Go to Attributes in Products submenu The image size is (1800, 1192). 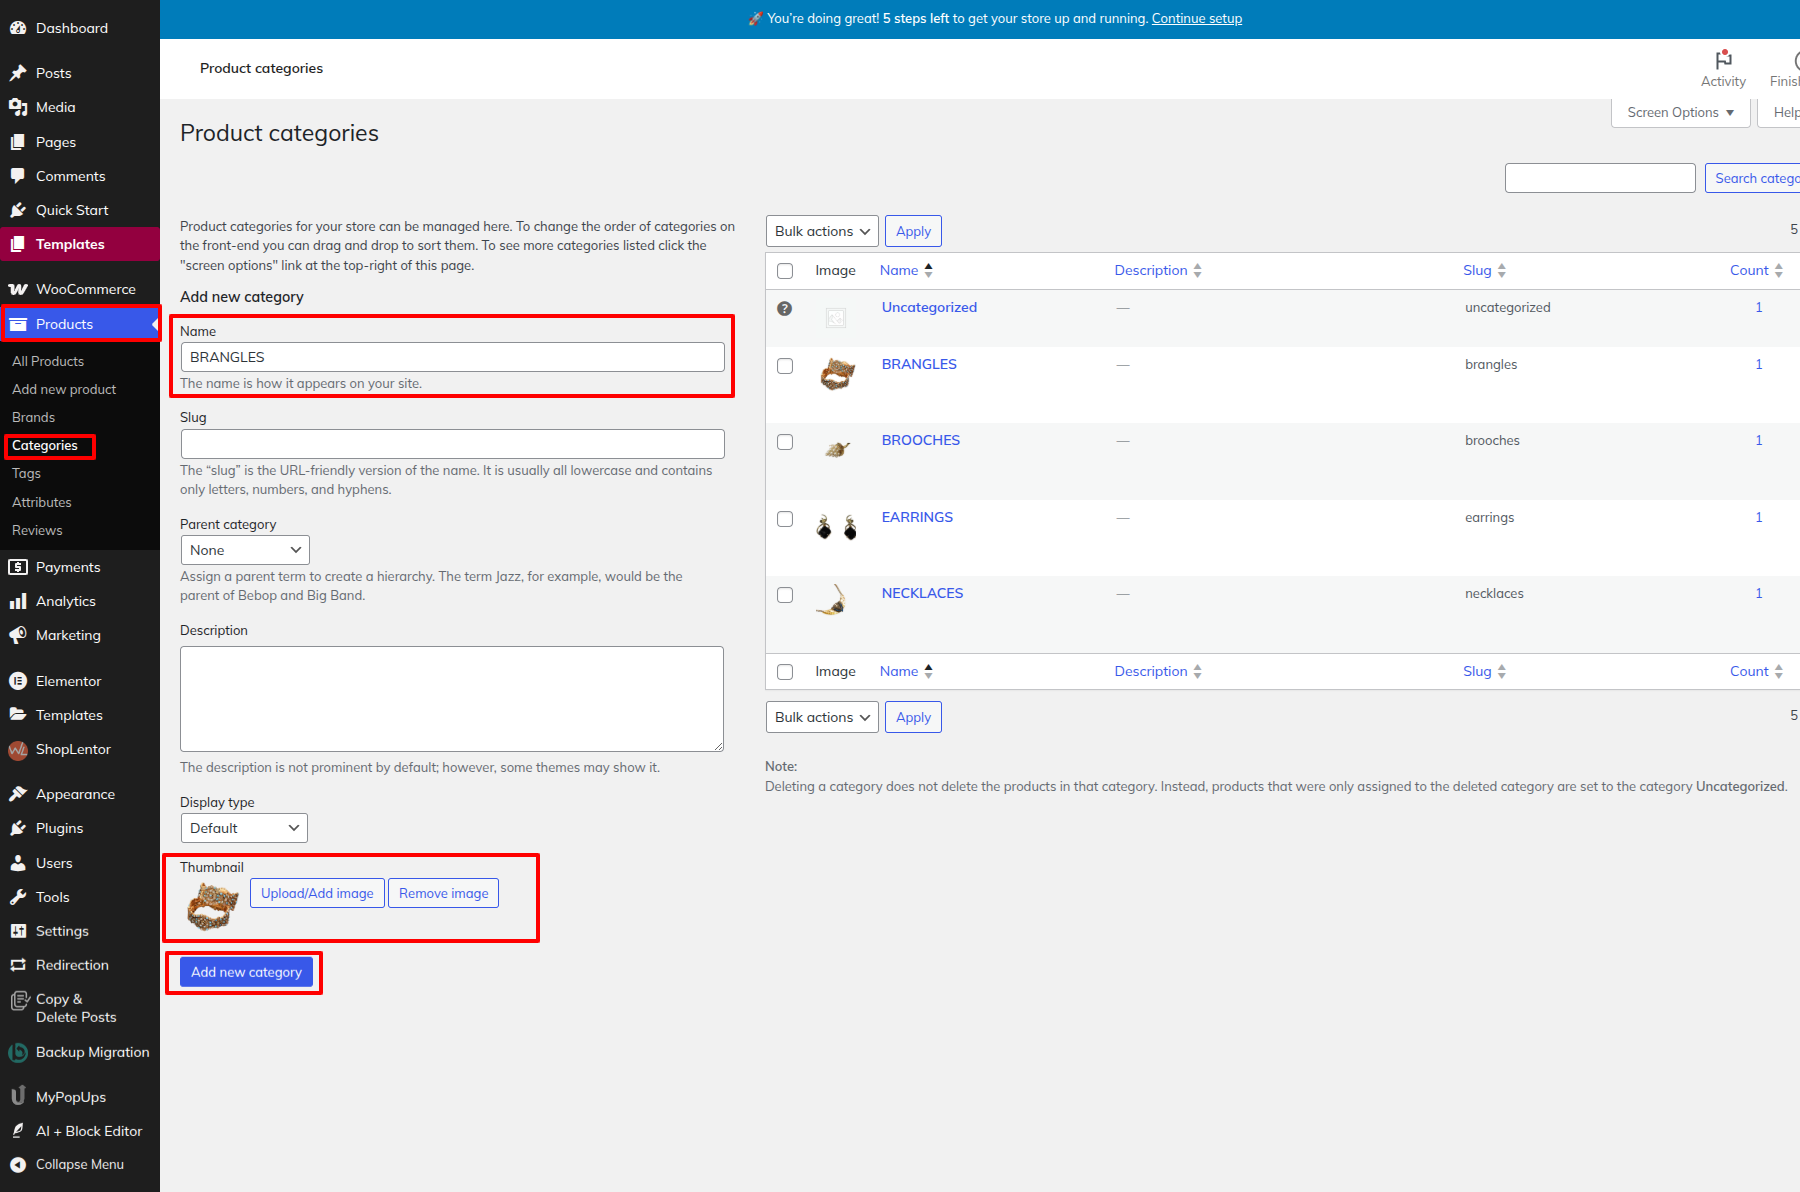pos(42,502)
